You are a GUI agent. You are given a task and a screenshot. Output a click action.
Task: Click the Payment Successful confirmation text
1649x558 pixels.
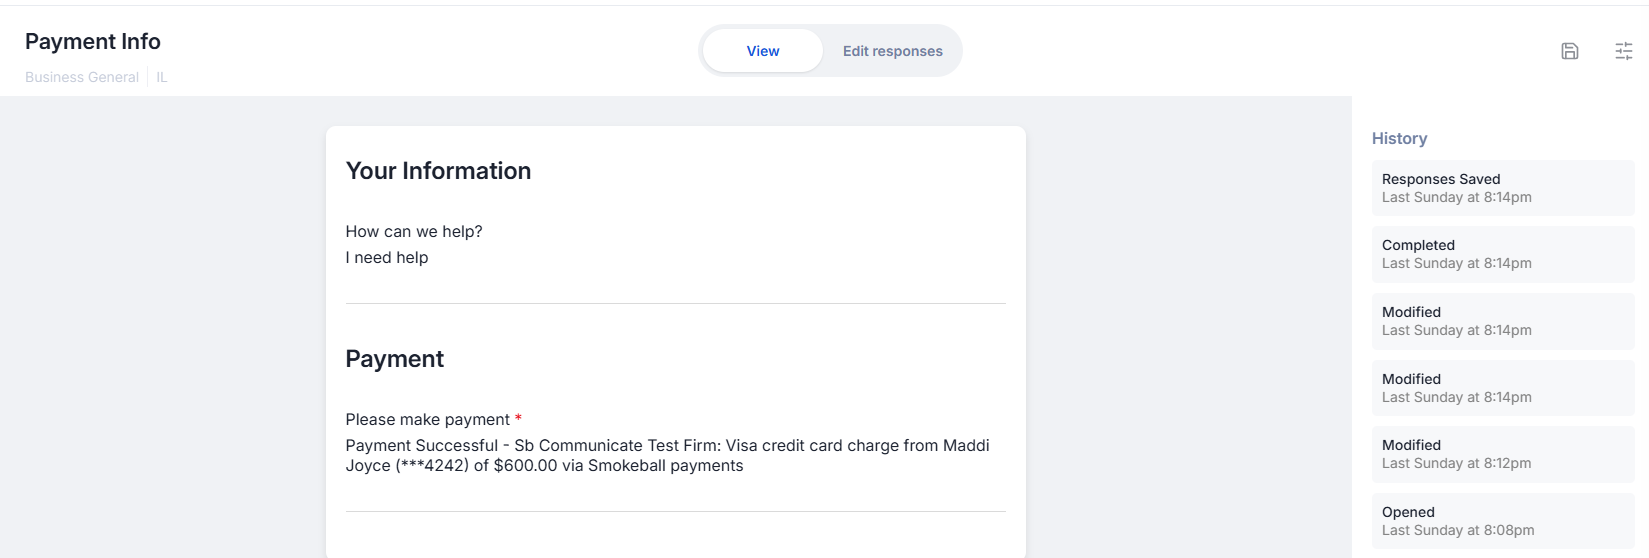pos(667,455)
